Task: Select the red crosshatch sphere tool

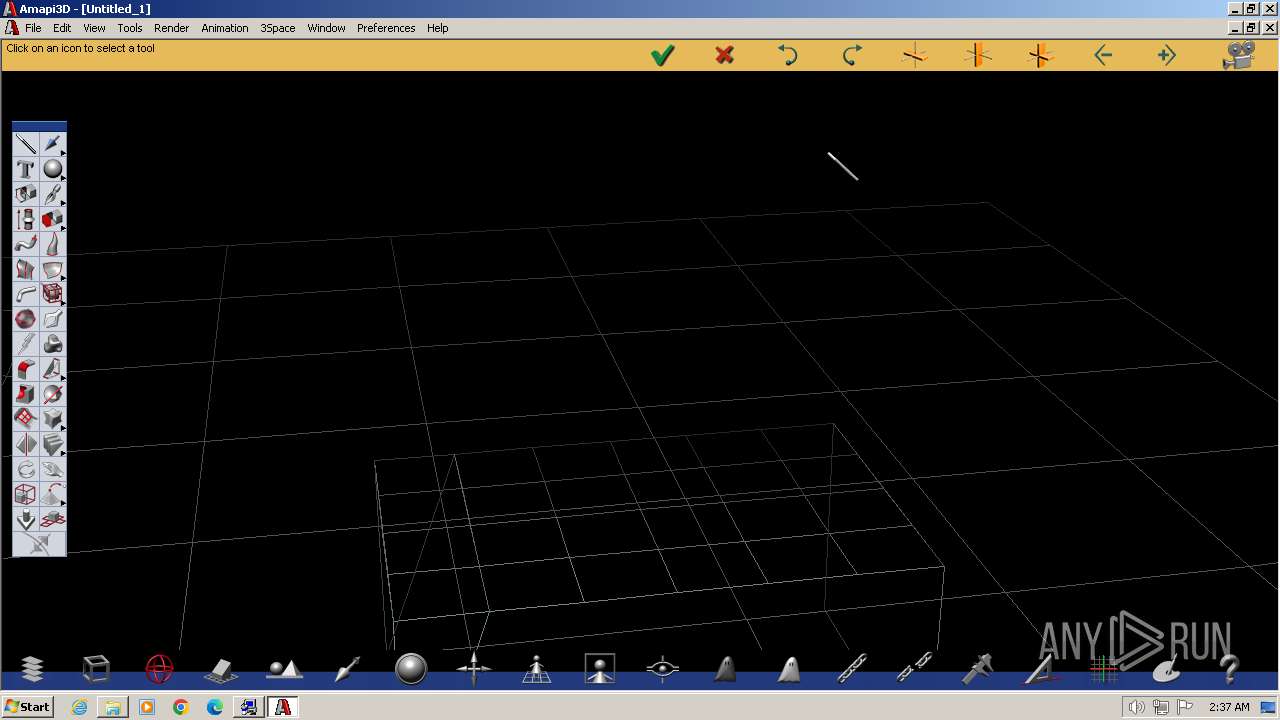Action: point(26,319)
